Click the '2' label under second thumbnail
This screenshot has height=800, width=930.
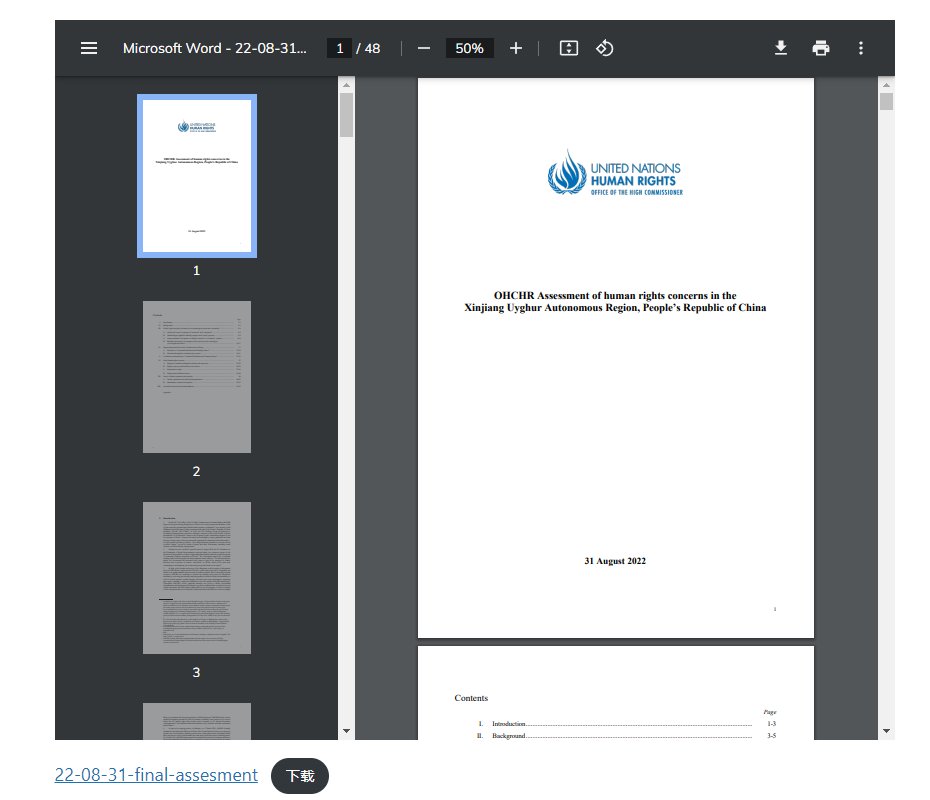(x=196, y=471)
